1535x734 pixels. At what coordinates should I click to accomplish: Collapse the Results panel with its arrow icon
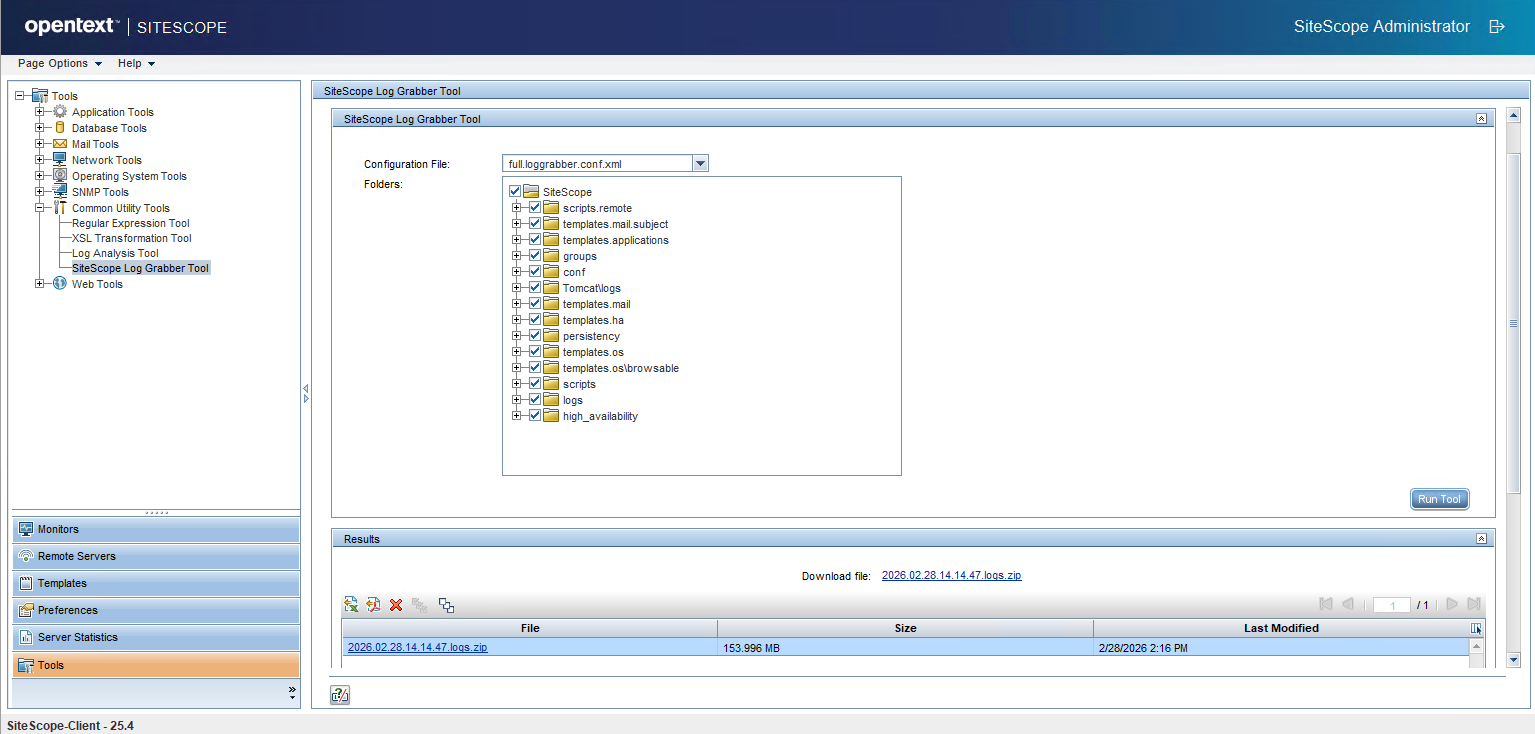(1481, 538)
